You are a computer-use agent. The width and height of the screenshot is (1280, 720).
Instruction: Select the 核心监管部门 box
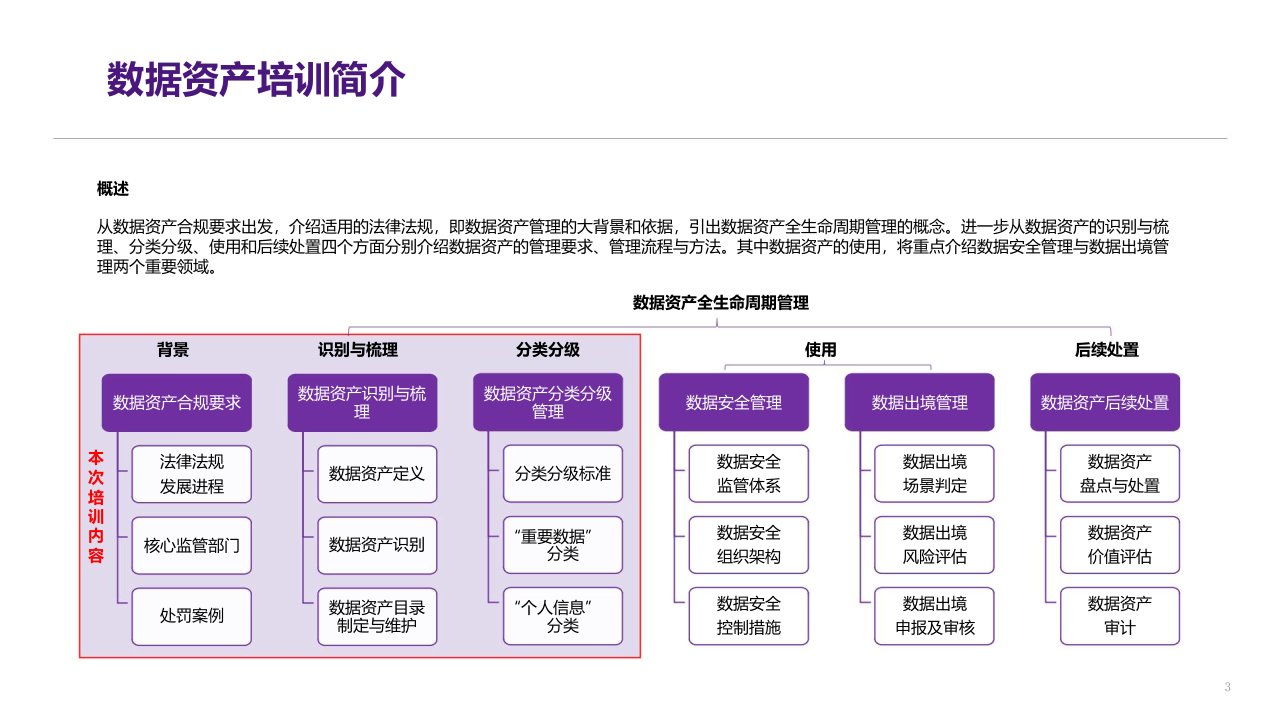tap(192, 545)
